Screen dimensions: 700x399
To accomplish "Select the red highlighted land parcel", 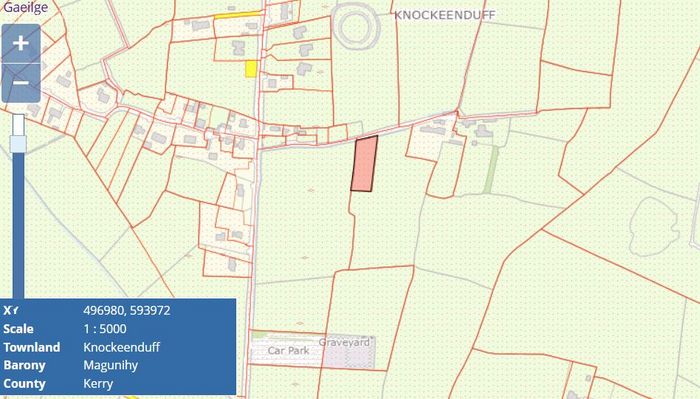I will point(364,164).
